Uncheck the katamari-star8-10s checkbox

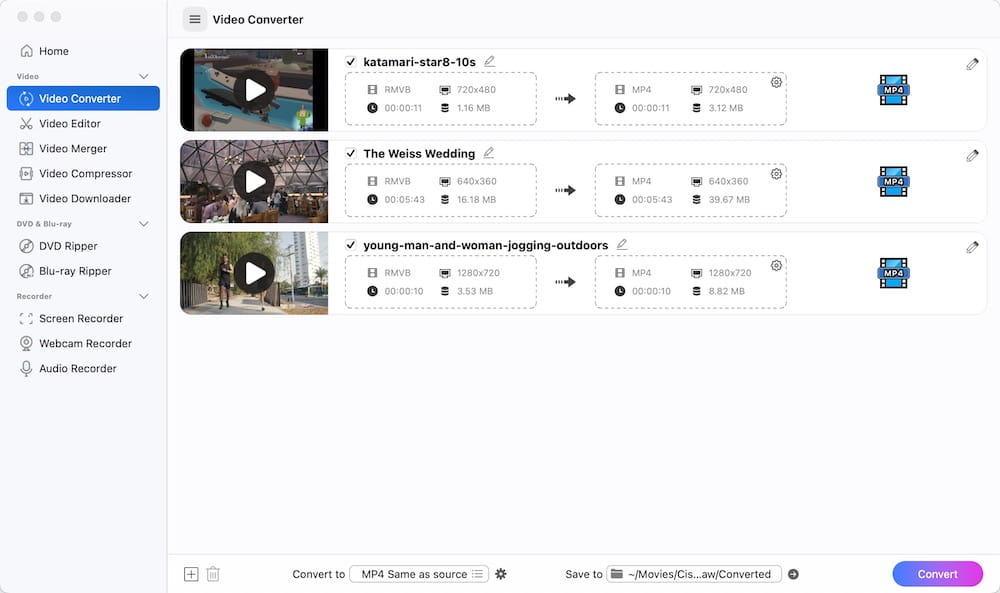click(x=350, y=62)
